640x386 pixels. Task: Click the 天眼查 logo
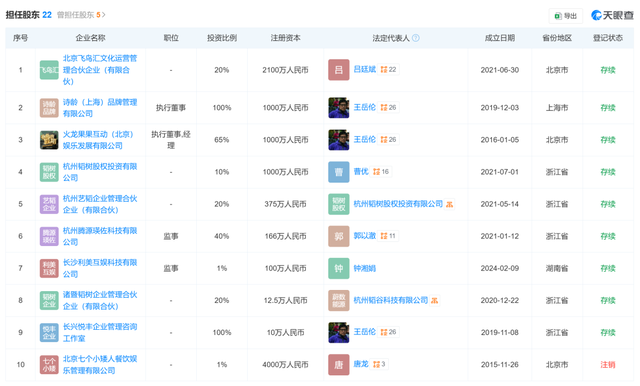pyautogui.click(x=612, y=16)
